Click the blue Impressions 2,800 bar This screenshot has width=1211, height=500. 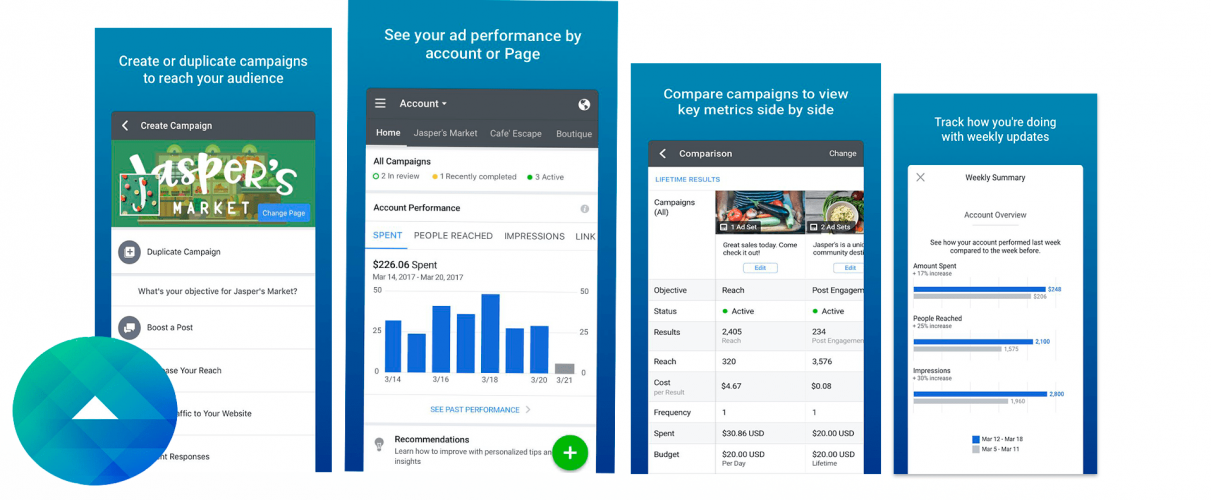pyautogui.click(x=980, y=394)
